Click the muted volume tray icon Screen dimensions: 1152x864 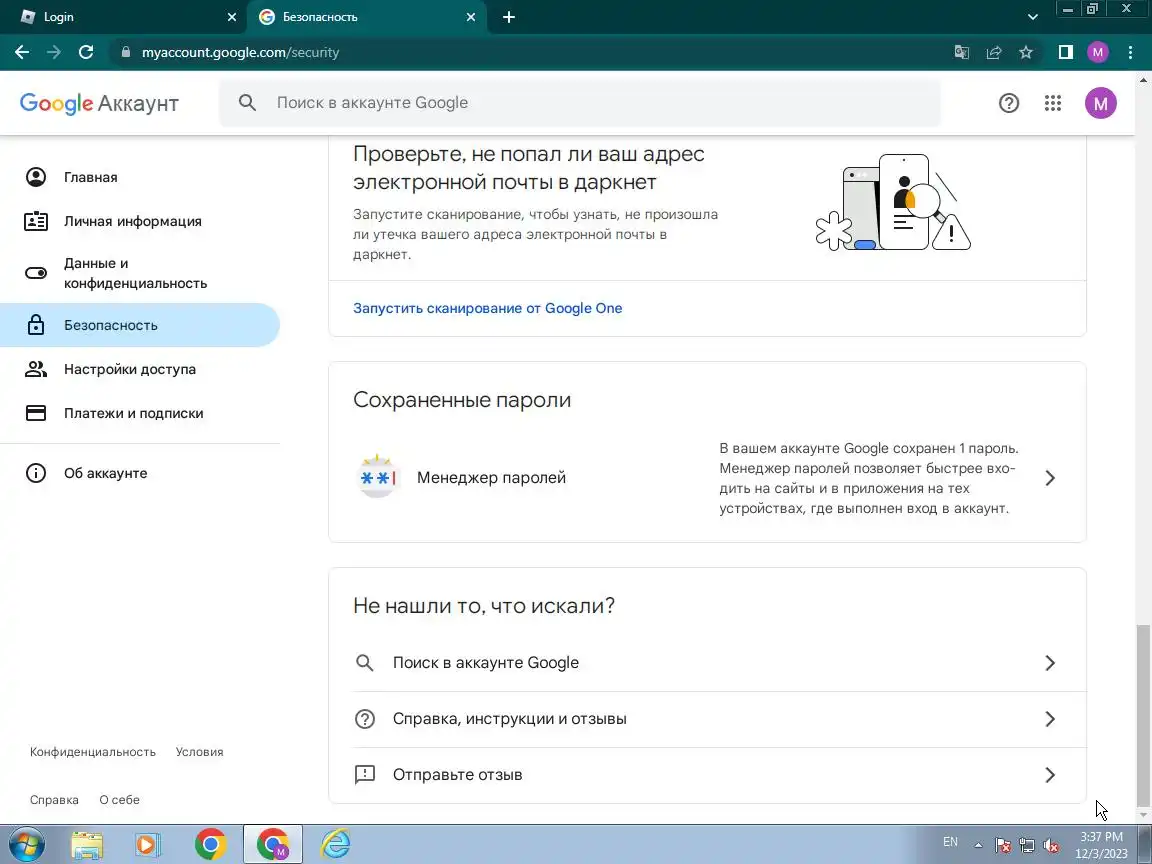tap(1051, 846)
